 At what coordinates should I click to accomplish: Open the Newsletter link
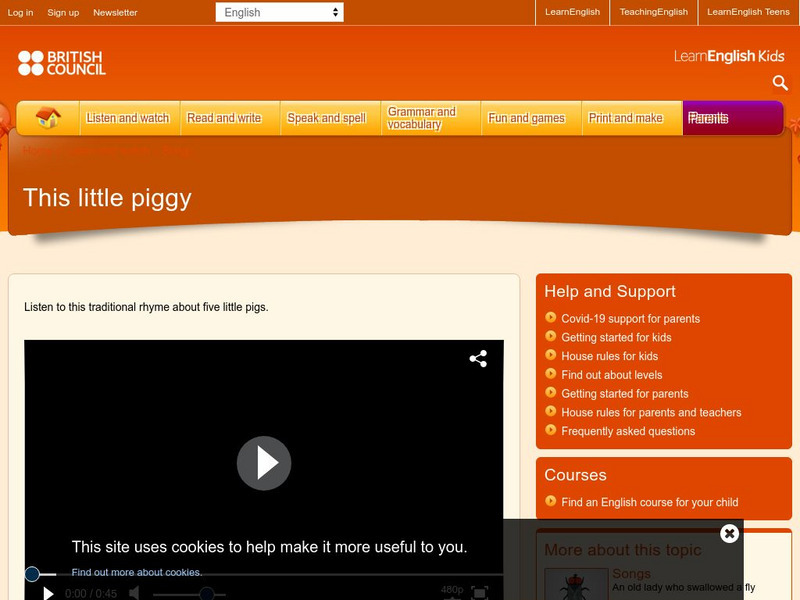tap(115, 13)
